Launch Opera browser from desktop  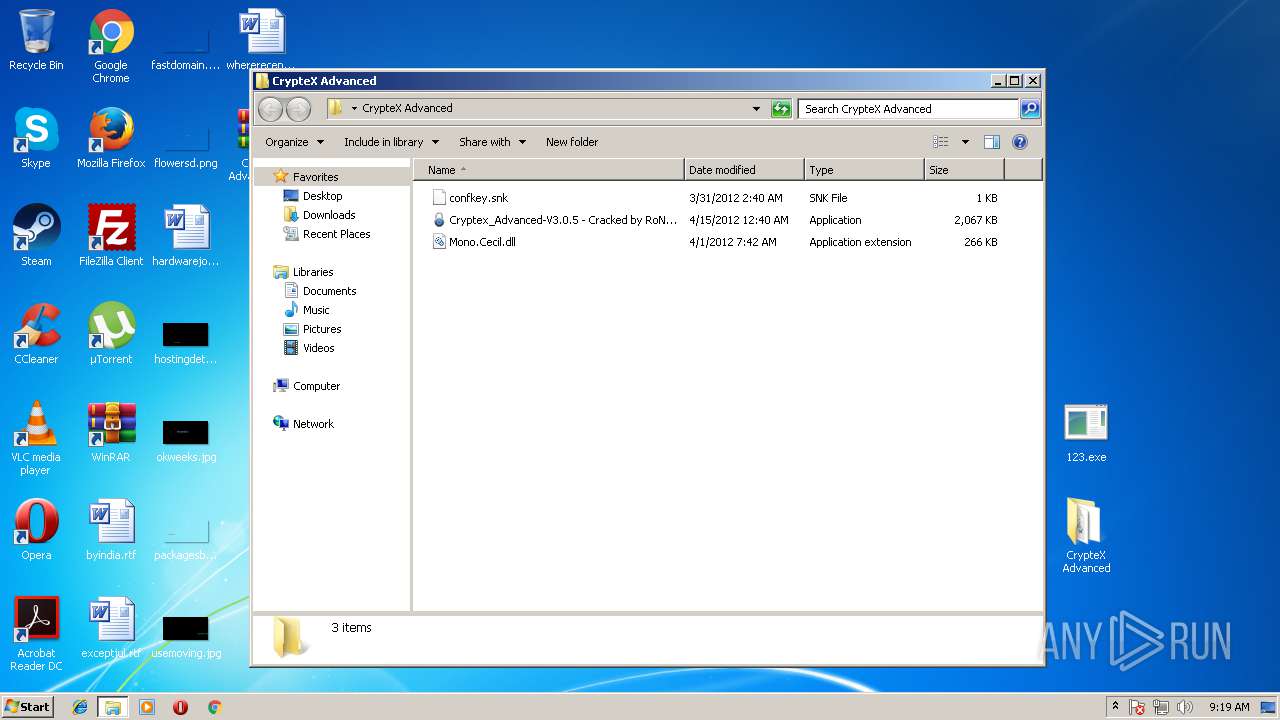tap(36, 530)
